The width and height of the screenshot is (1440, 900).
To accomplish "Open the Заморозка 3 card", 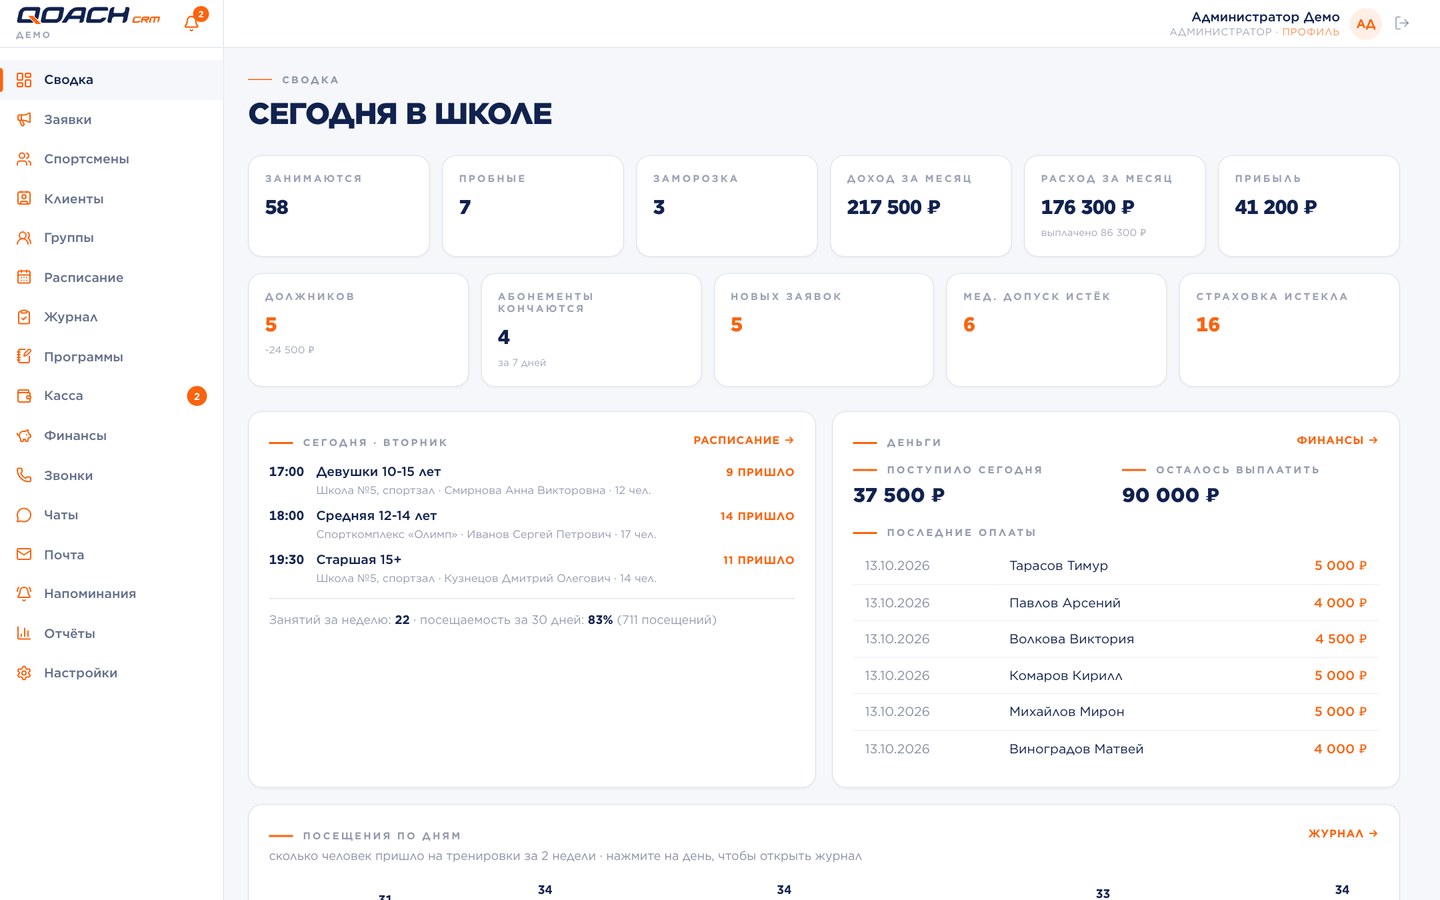I will [727, 206].
